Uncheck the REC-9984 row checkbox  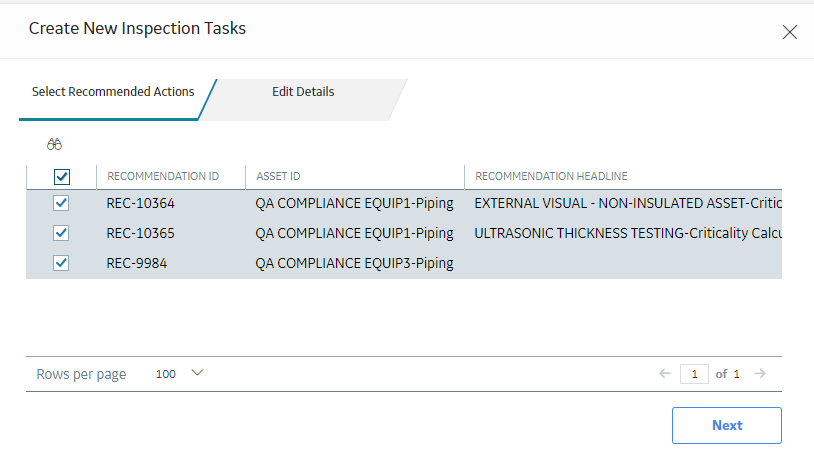pyautogui.click(x=61, y=263)
